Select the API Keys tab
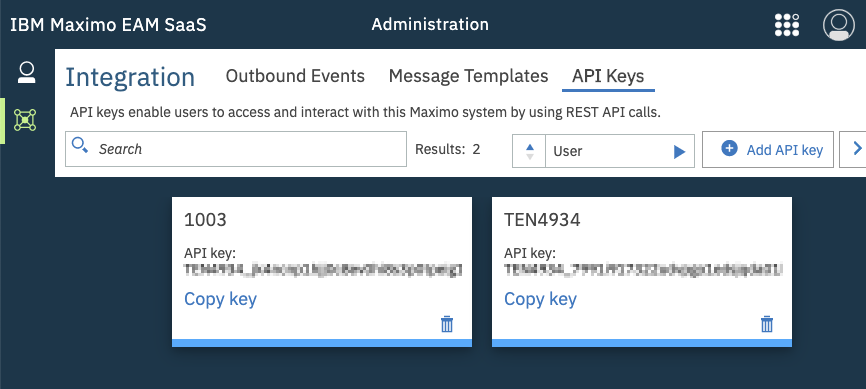 point(608,76)
